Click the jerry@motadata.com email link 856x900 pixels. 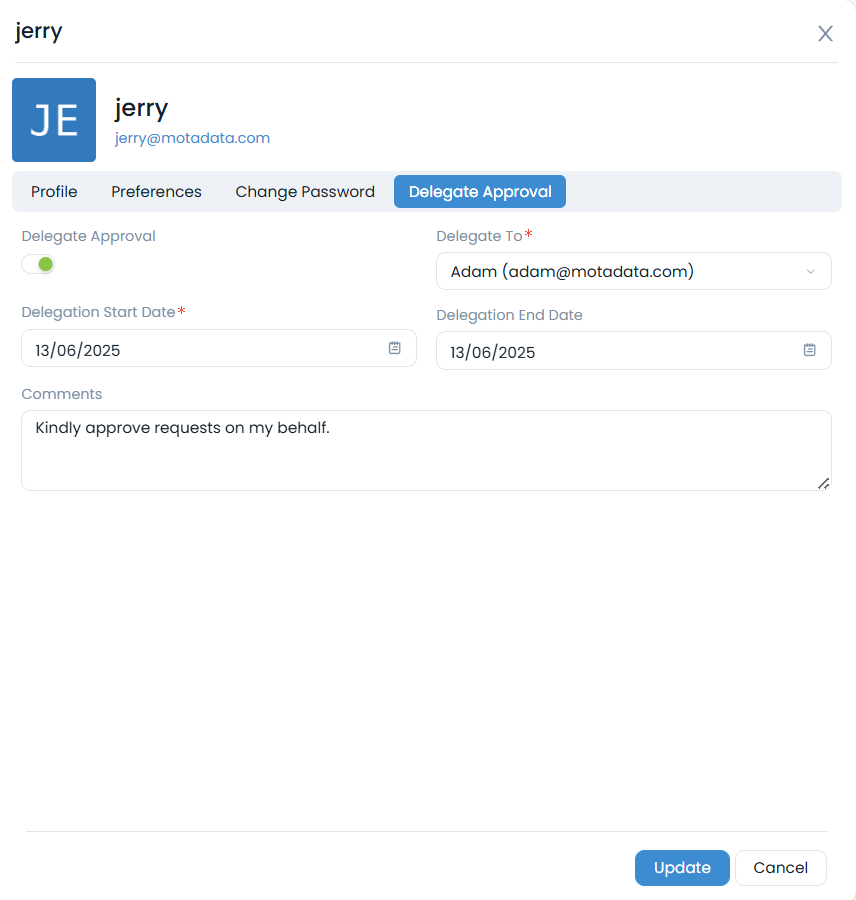(x=192, y=138)
